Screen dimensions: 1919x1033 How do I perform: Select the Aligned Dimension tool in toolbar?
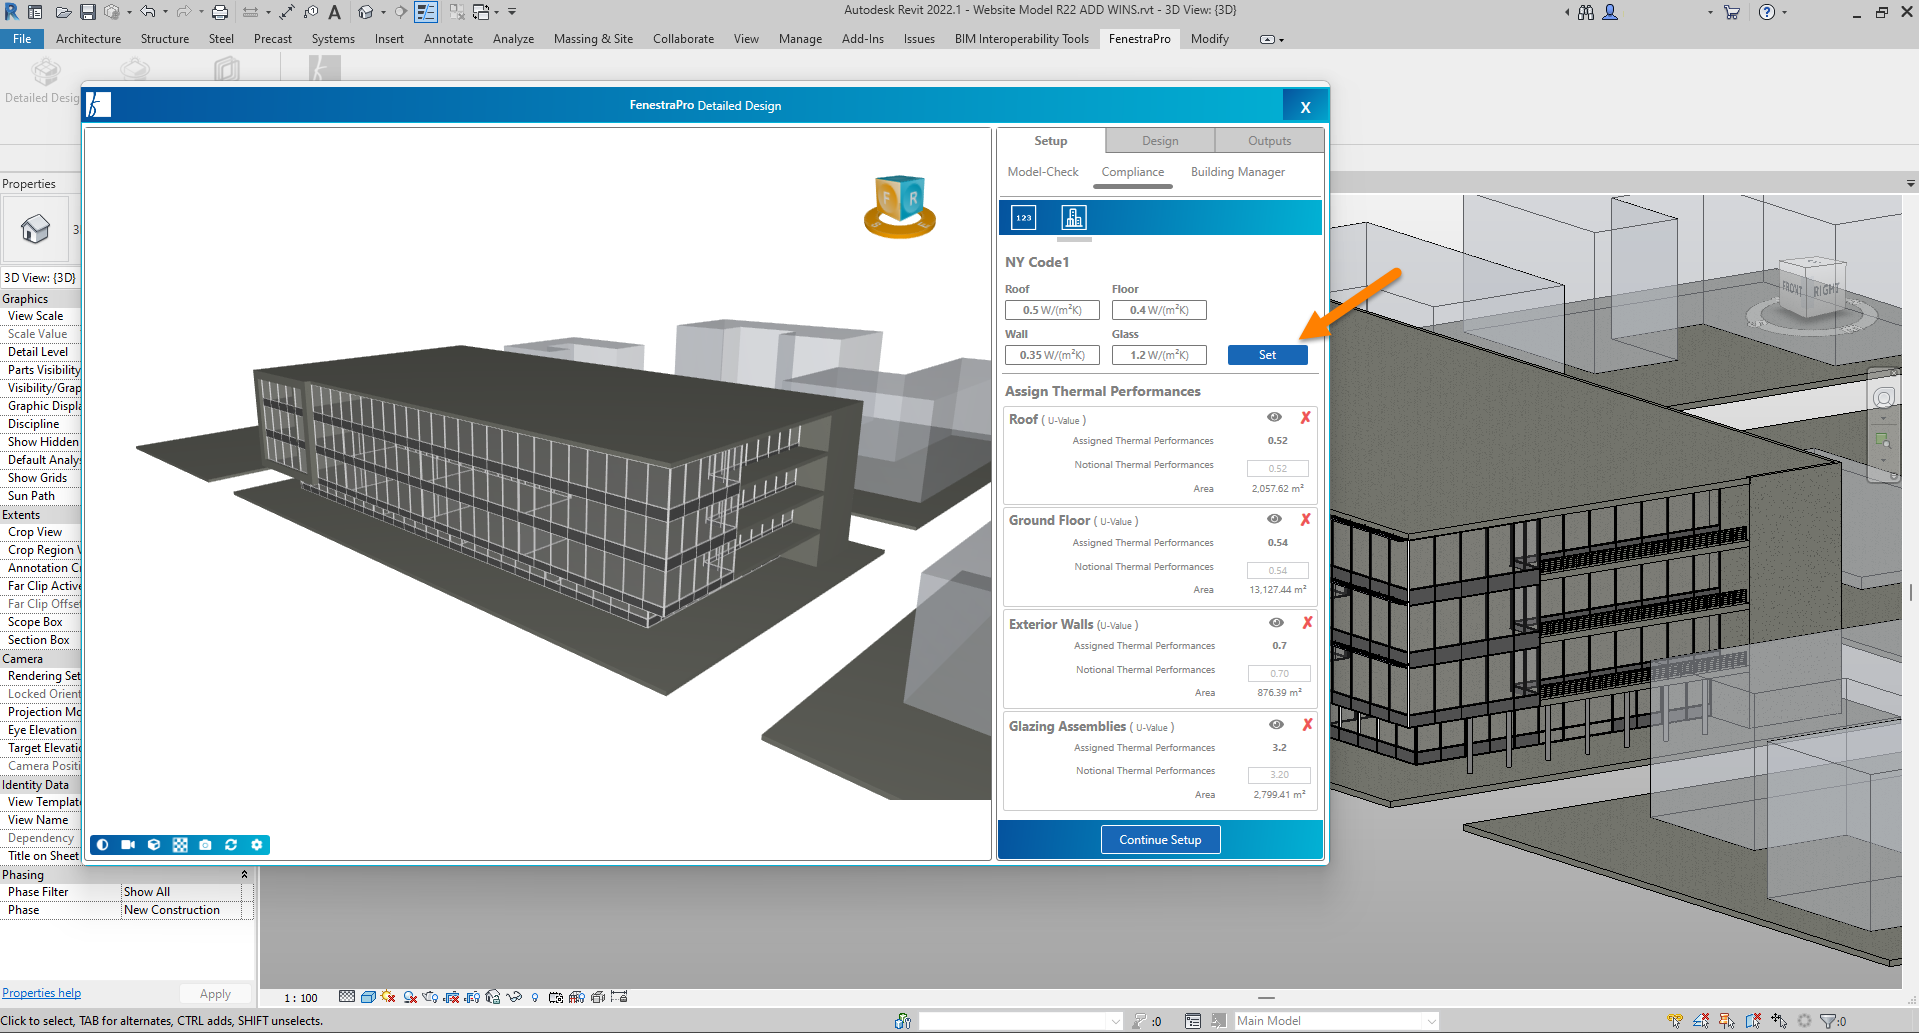(x=287, y=12)
